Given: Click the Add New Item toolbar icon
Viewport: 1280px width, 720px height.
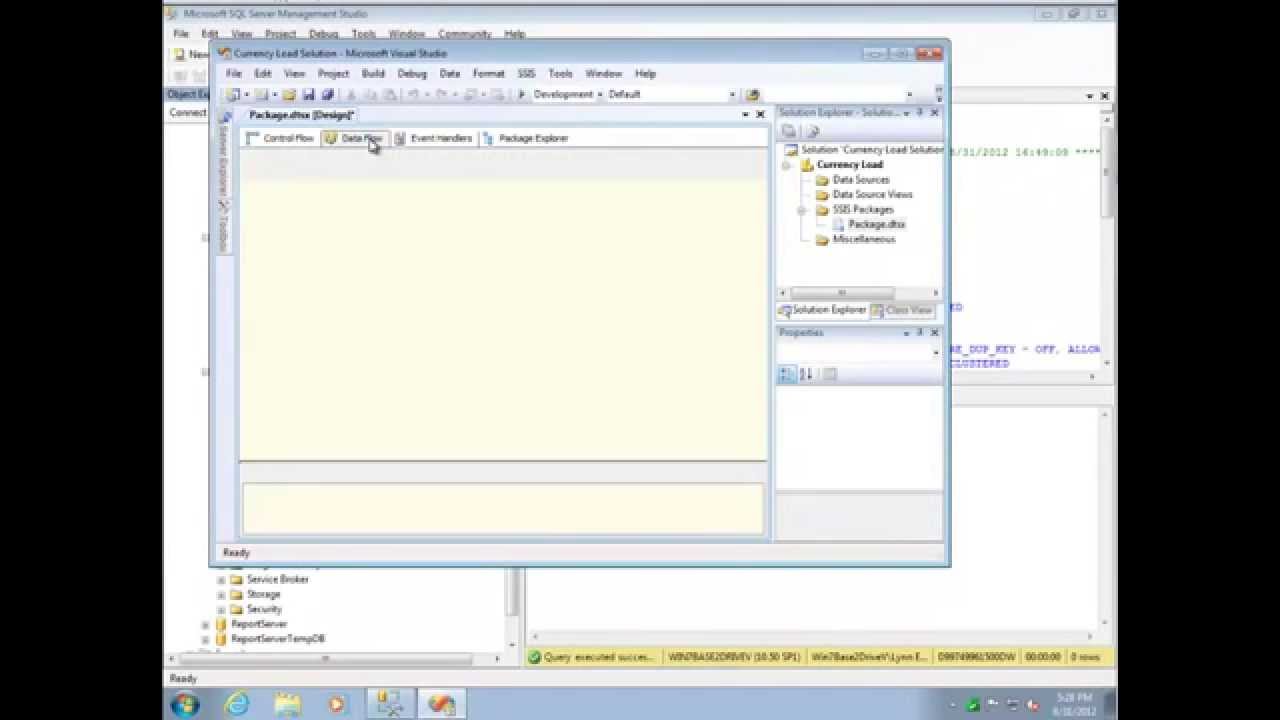Looking at the screenshot, I should coord(262,95).
